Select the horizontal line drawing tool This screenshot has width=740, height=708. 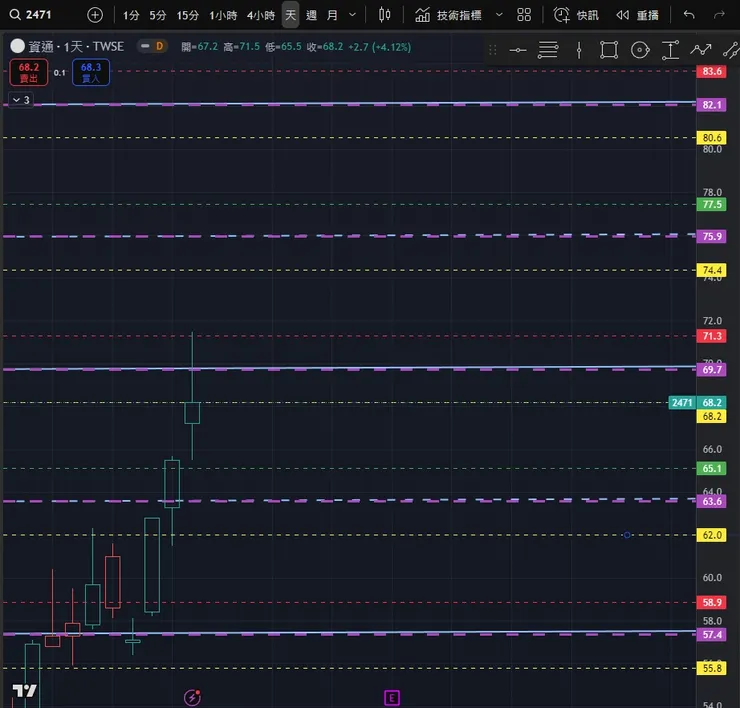518,50
